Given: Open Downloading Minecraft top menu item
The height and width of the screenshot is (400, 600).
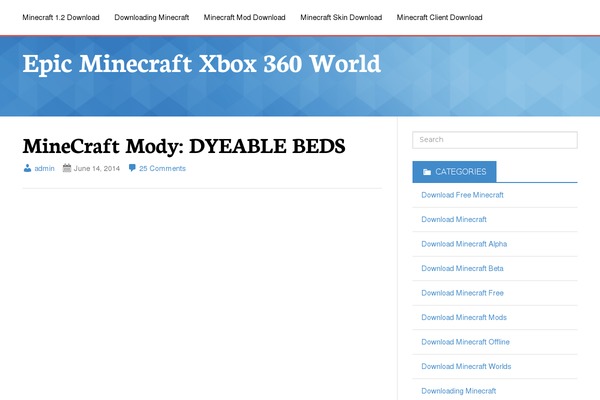Looking at the screenshot, I should tap(152, 17).
